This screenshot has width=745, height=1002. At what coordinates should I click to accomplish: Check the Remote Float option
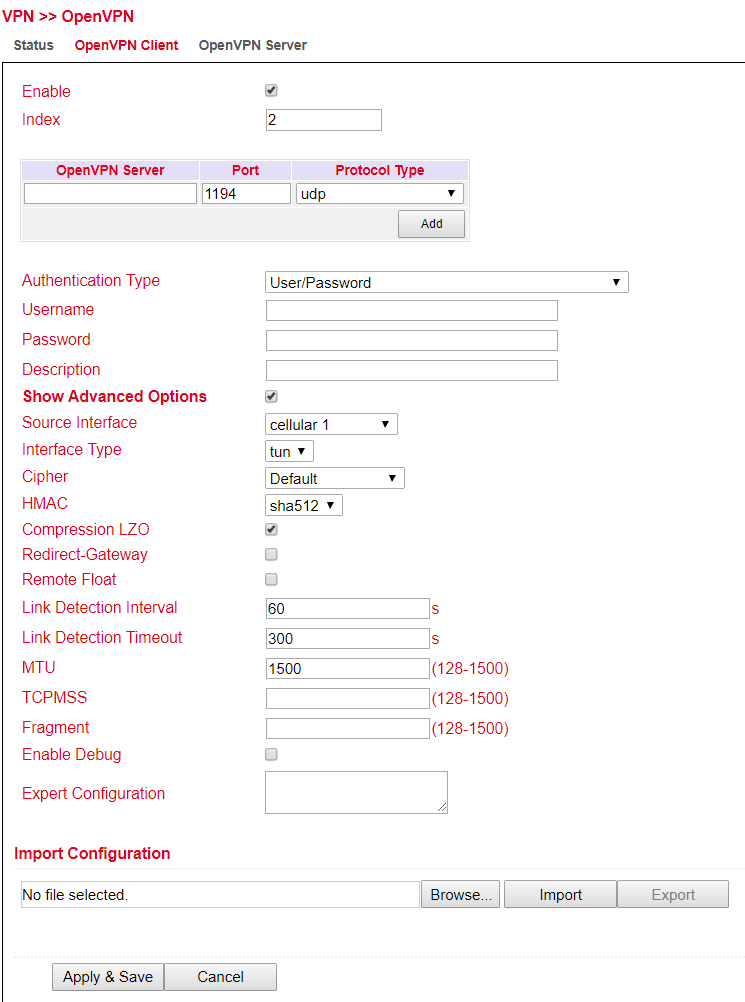click(x=271, y=579)
